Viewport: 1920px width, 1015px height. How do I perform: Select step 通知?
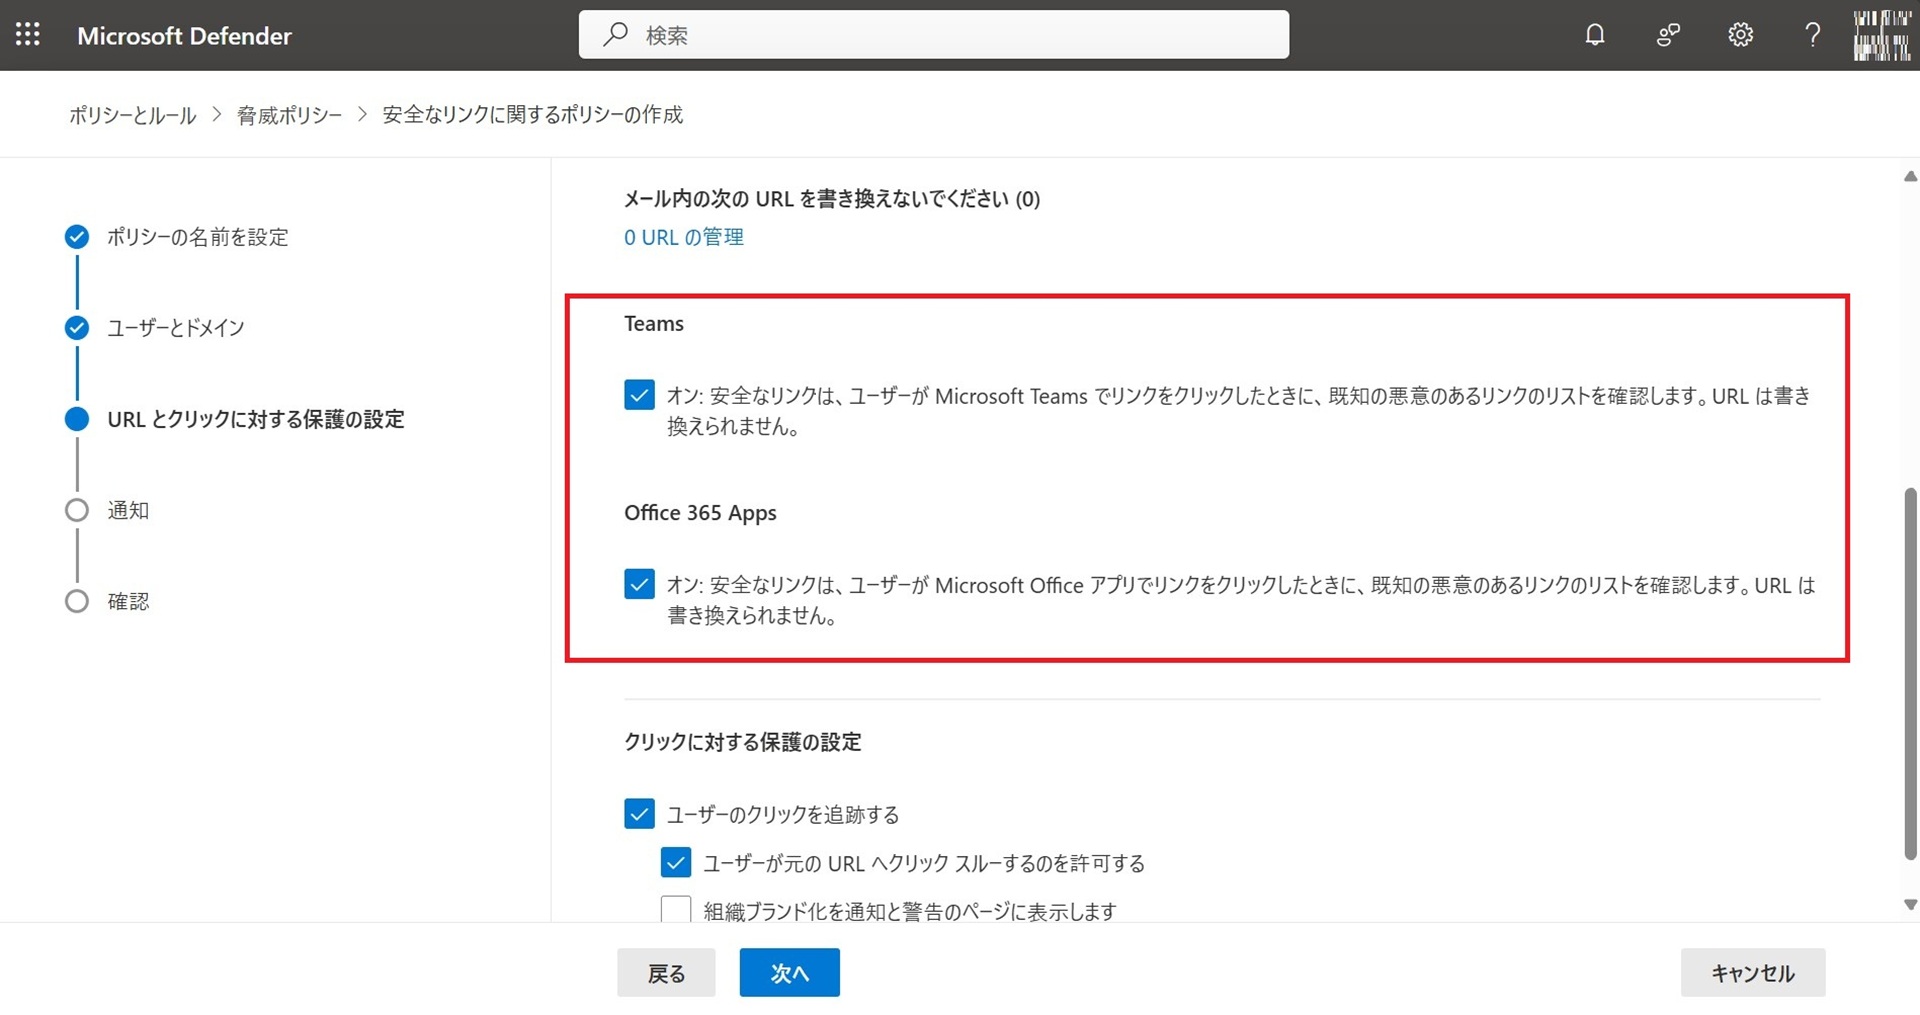click(128, 510)
